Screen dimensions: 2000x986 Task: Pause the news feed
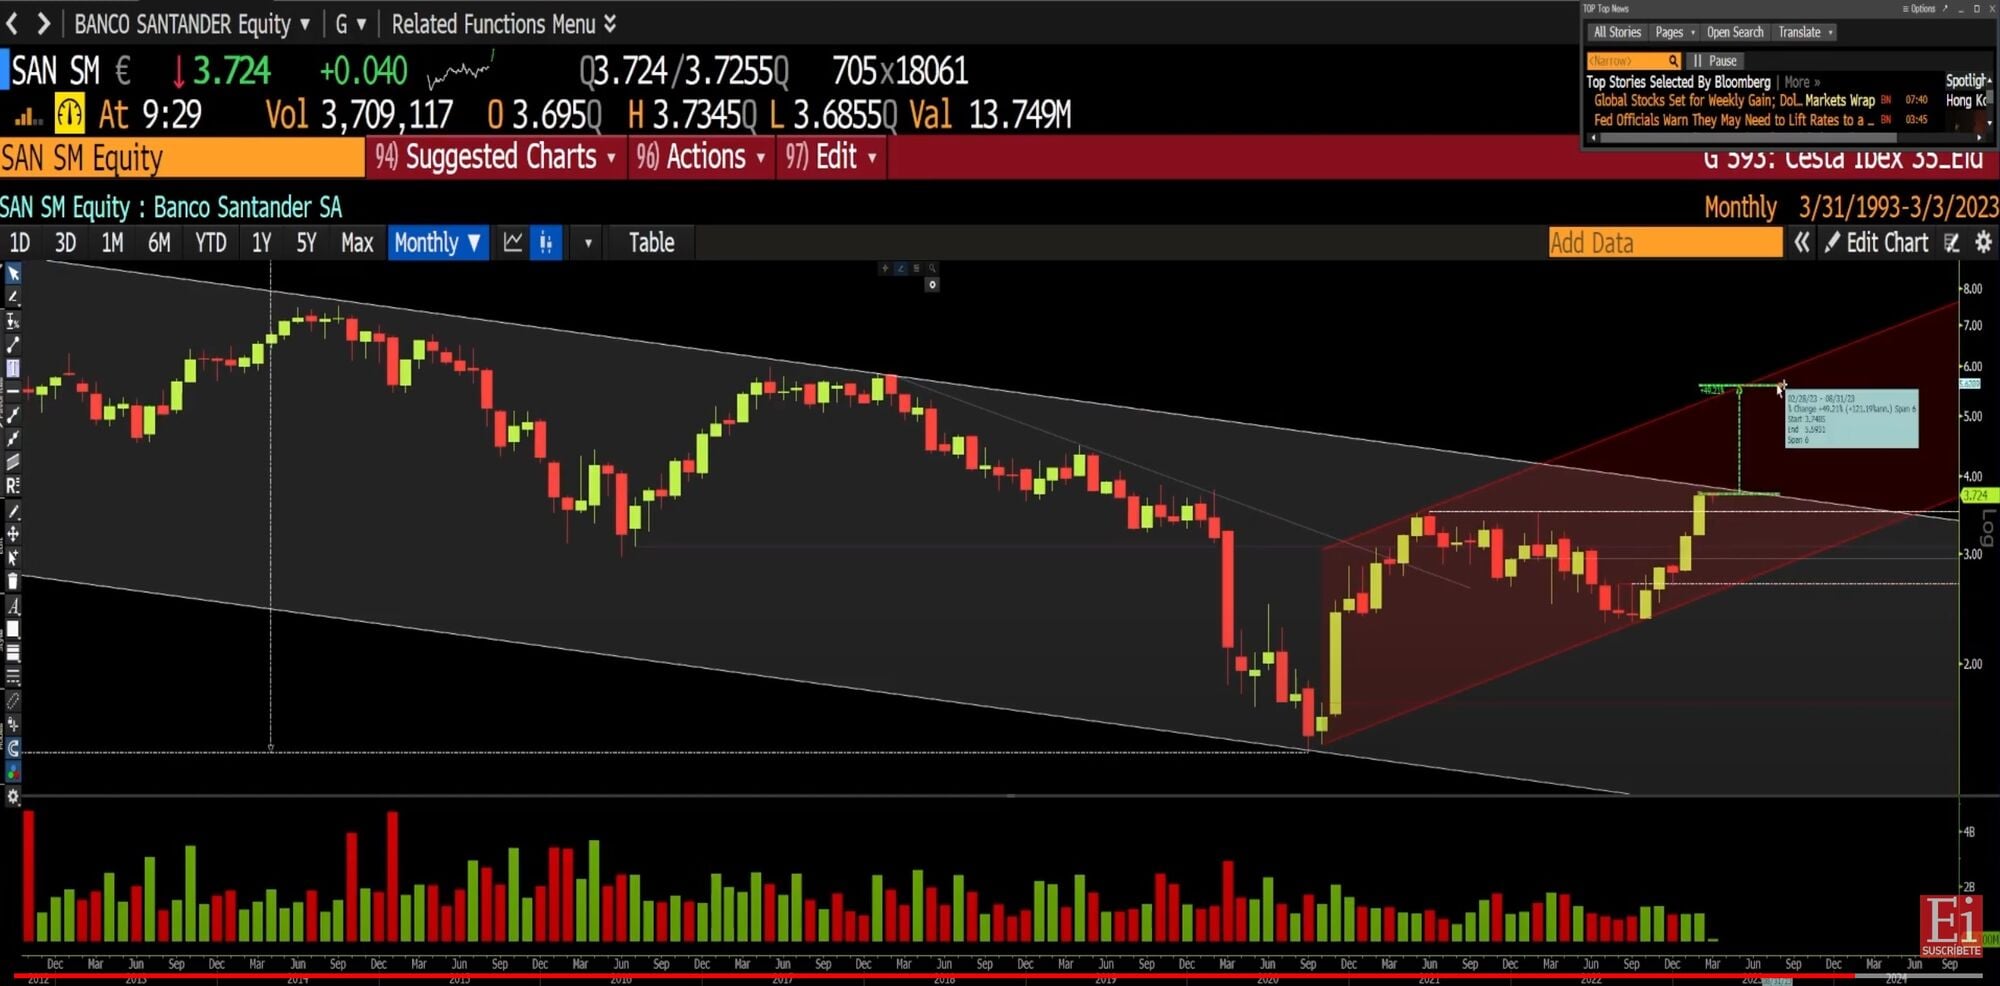[1714, 61]
